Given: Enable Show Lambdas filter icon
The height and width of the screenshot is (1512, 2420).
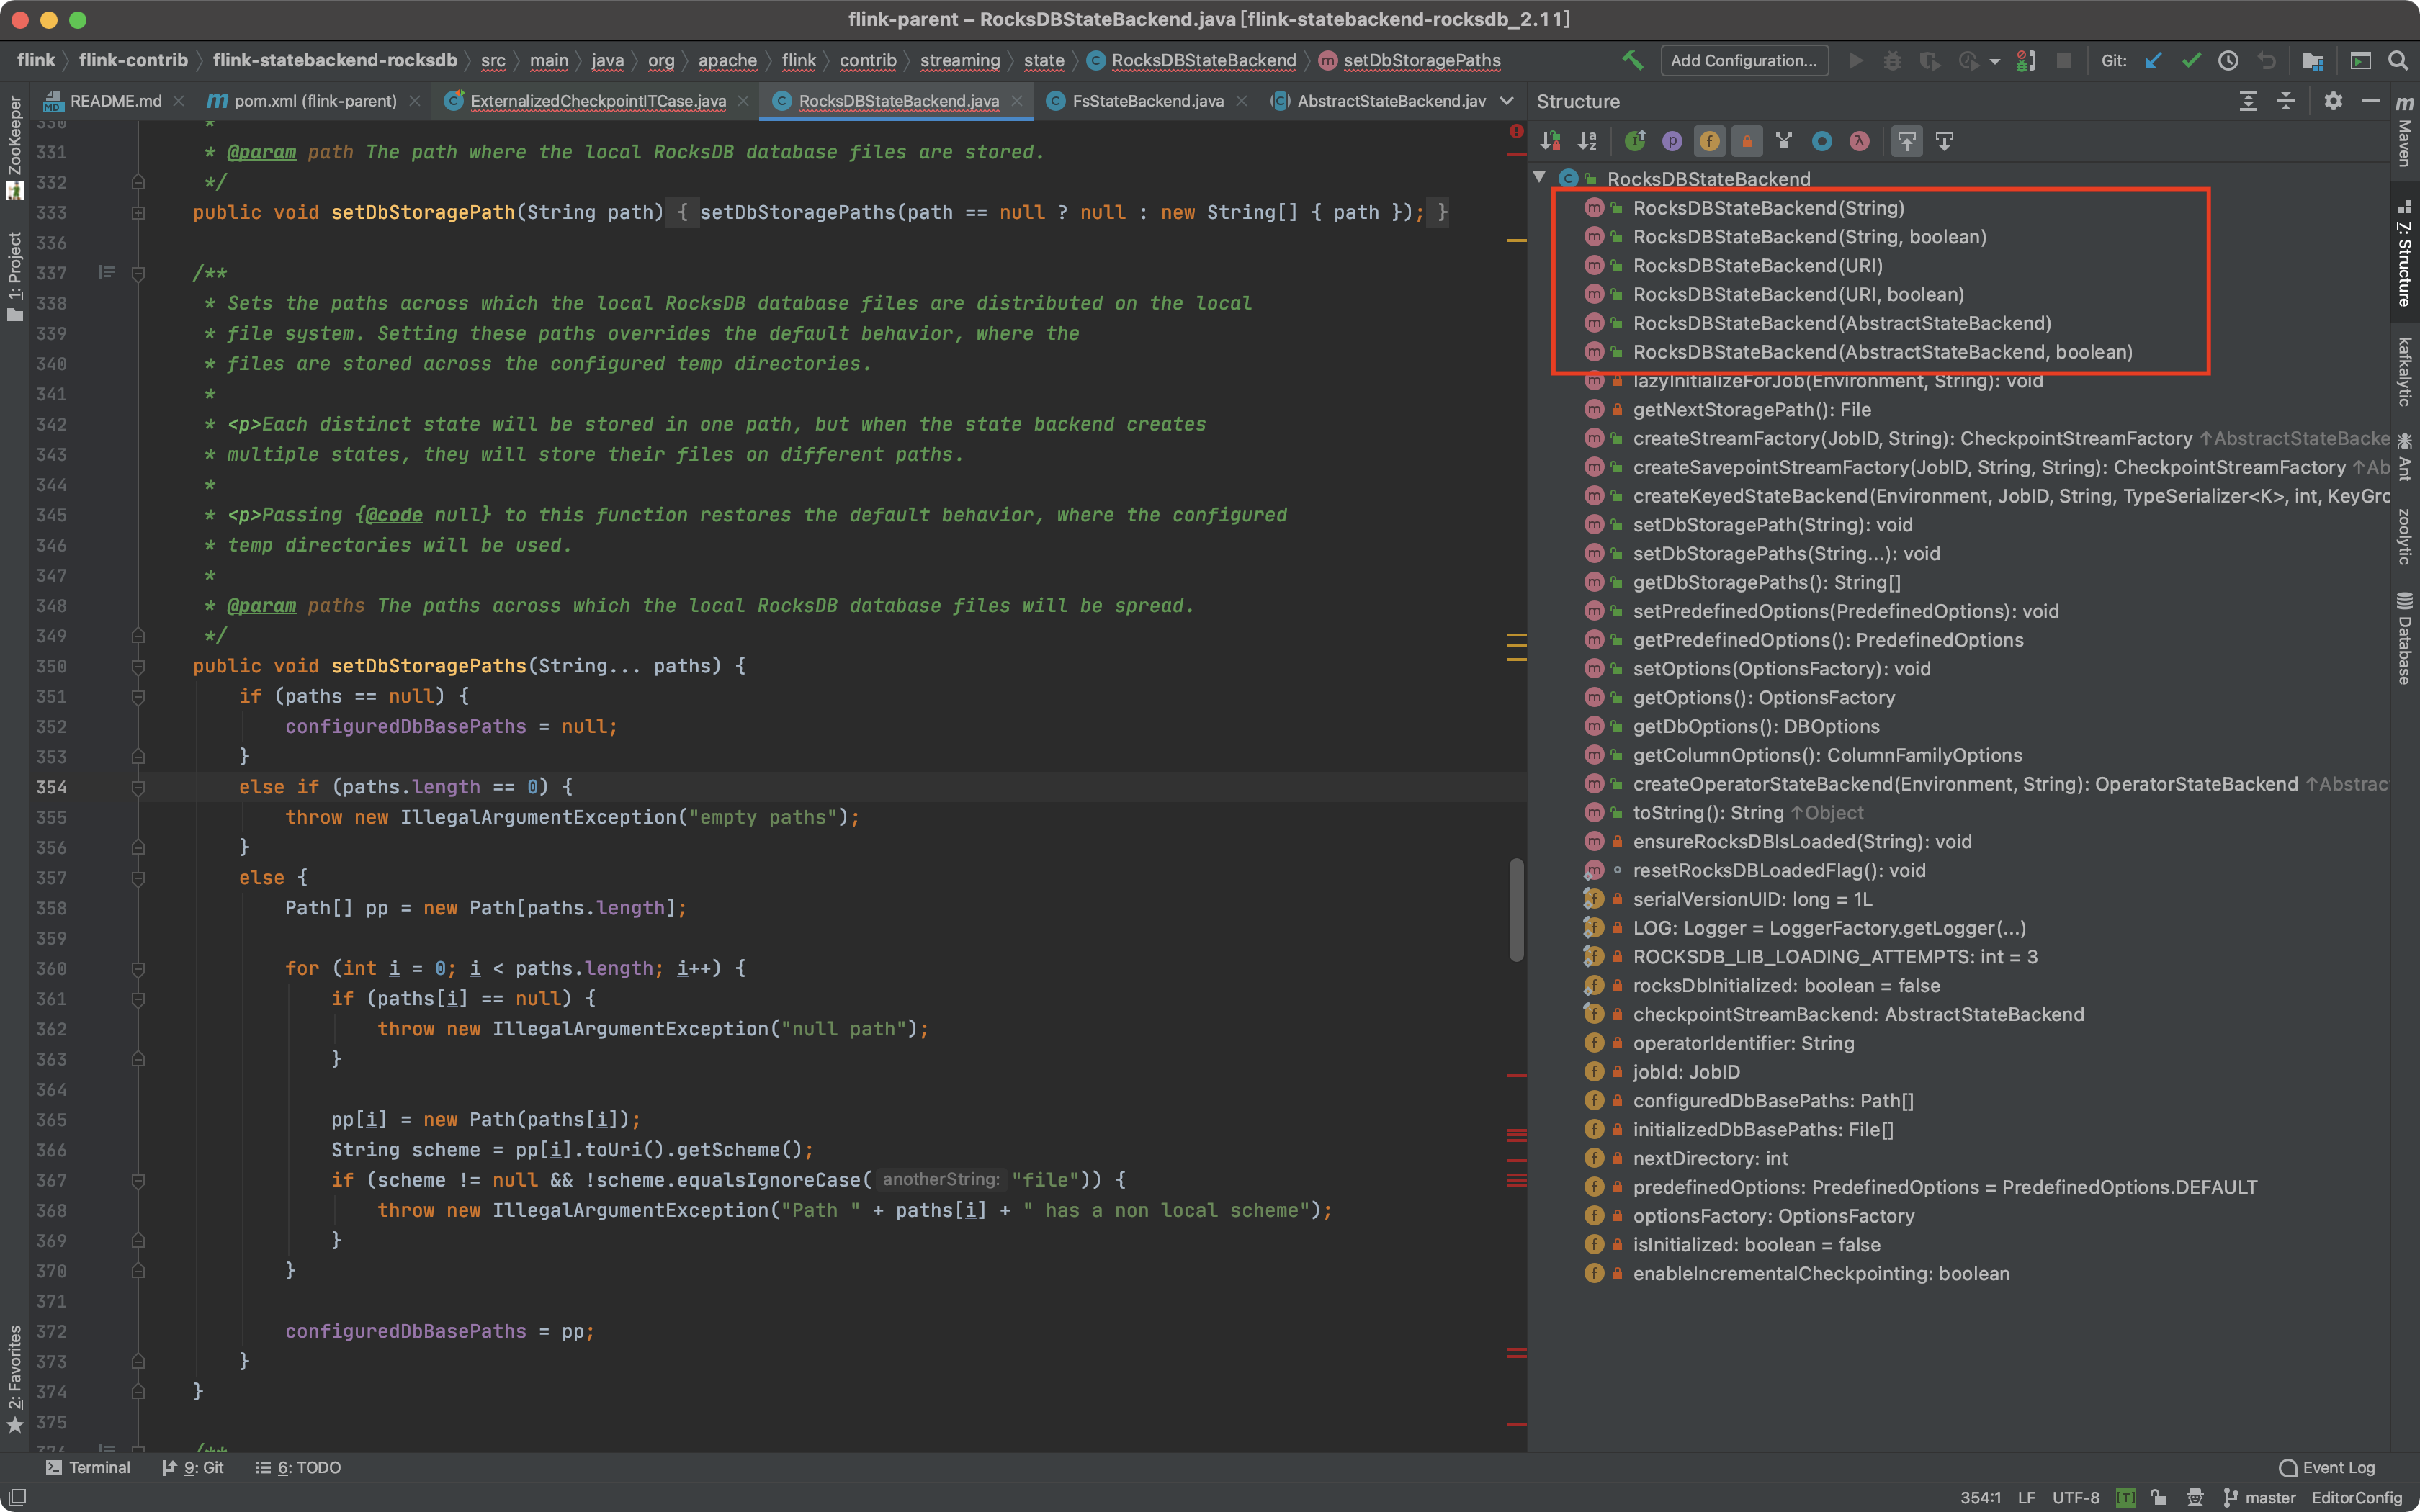Looking at the screenshot, I should (x=1859, y=141).
